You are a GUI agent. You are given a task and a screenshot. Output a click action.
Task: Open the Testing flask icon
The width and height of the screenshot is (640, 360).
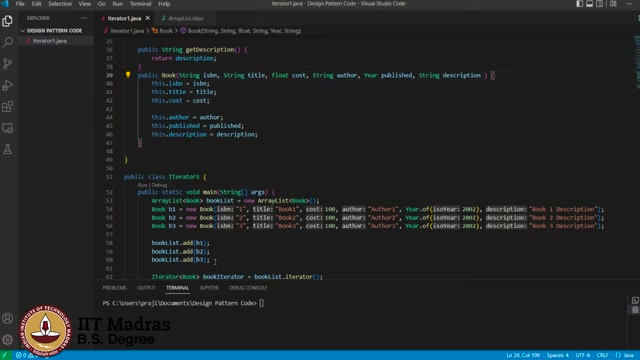pyautogui.click(x=7, y=149)
